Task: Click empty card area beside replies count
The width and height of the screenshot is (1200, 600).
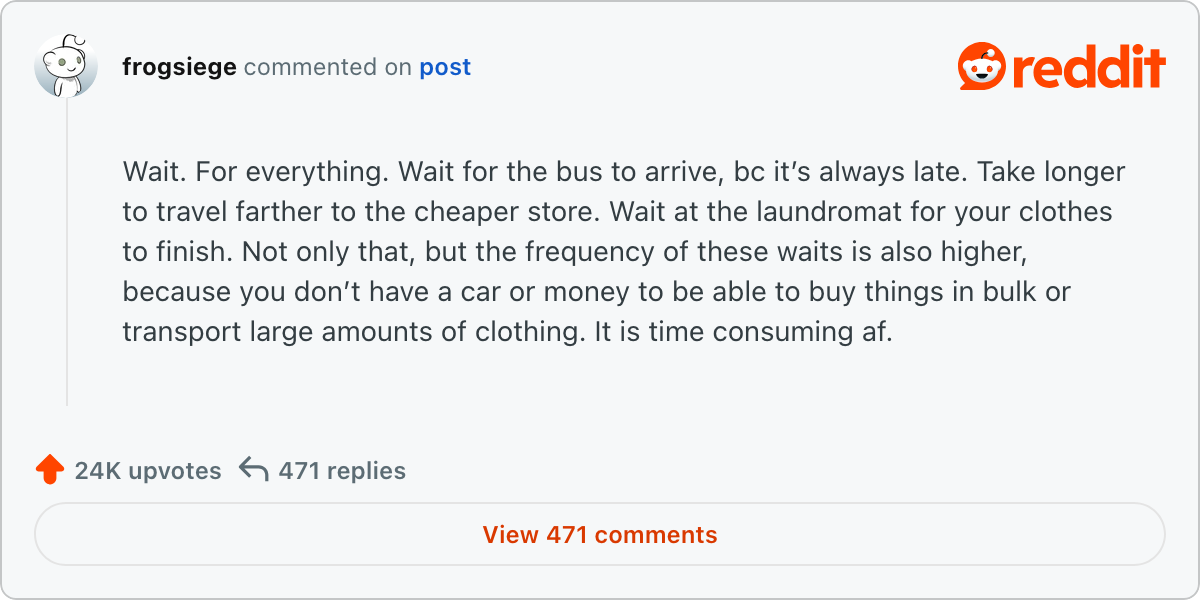Action: coord(780,470)
